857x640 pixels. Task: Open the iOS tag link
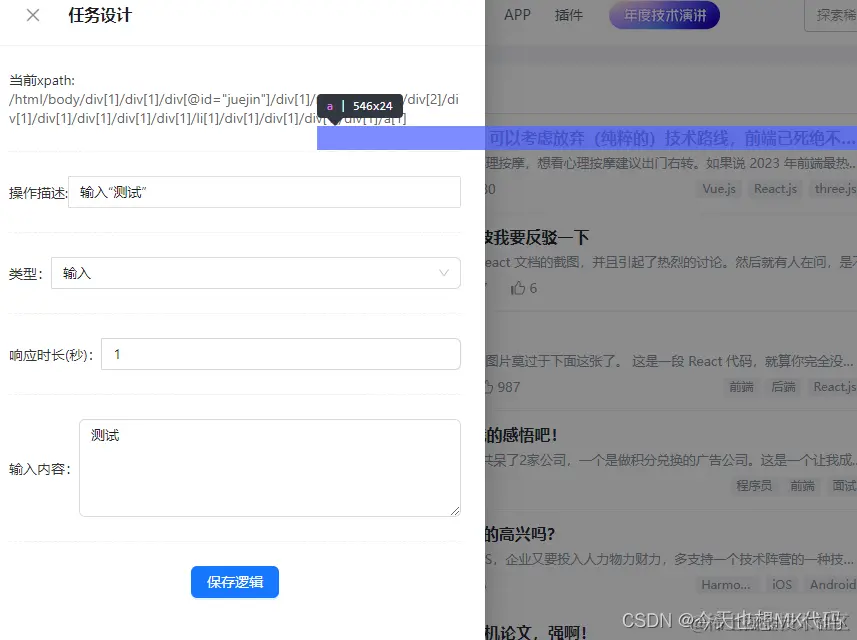(781, 585)
